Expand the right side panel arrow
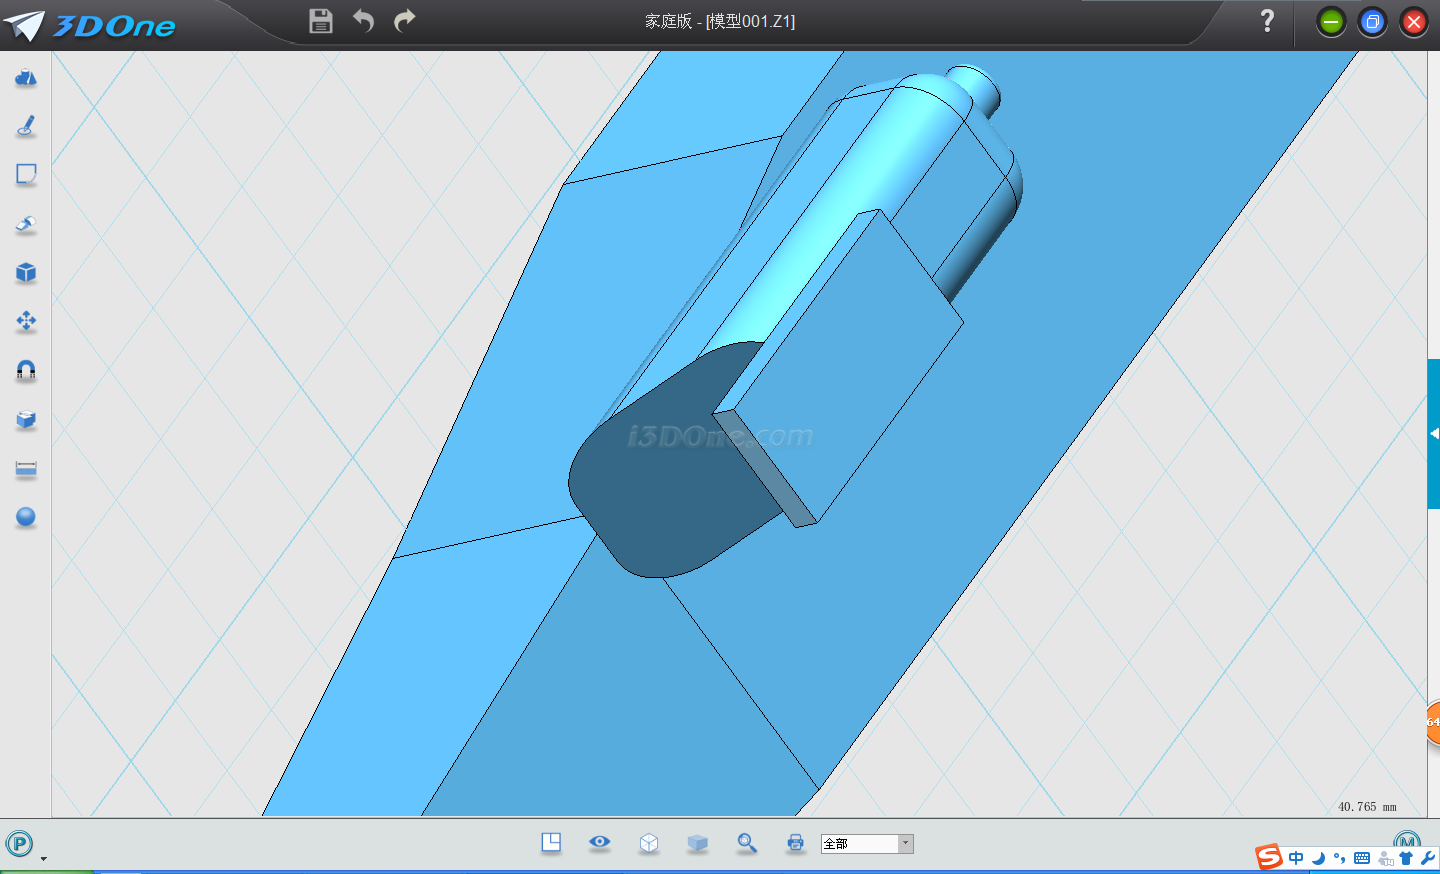Screen dimensions: 1440x874 pyautogui.click(x=1434, y=434)
